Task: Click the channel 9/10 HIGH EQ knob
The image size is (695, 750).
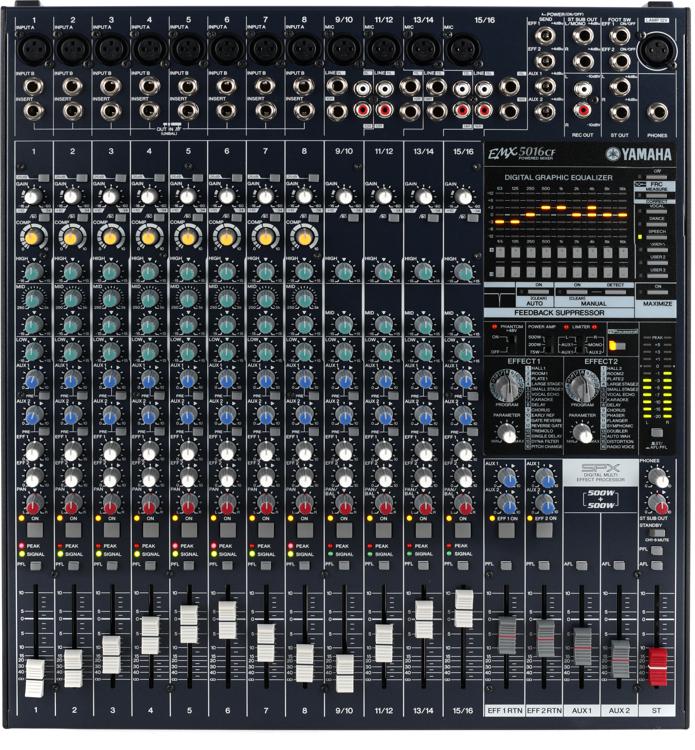Action: coord(344,271)
